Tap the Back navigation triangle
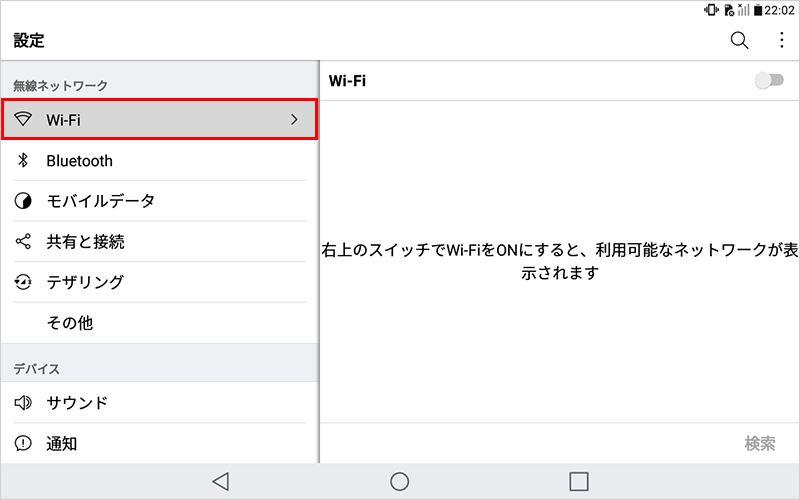Image resolution: width=800 pixels, height=500 pixels. click(x=220, y=481)
